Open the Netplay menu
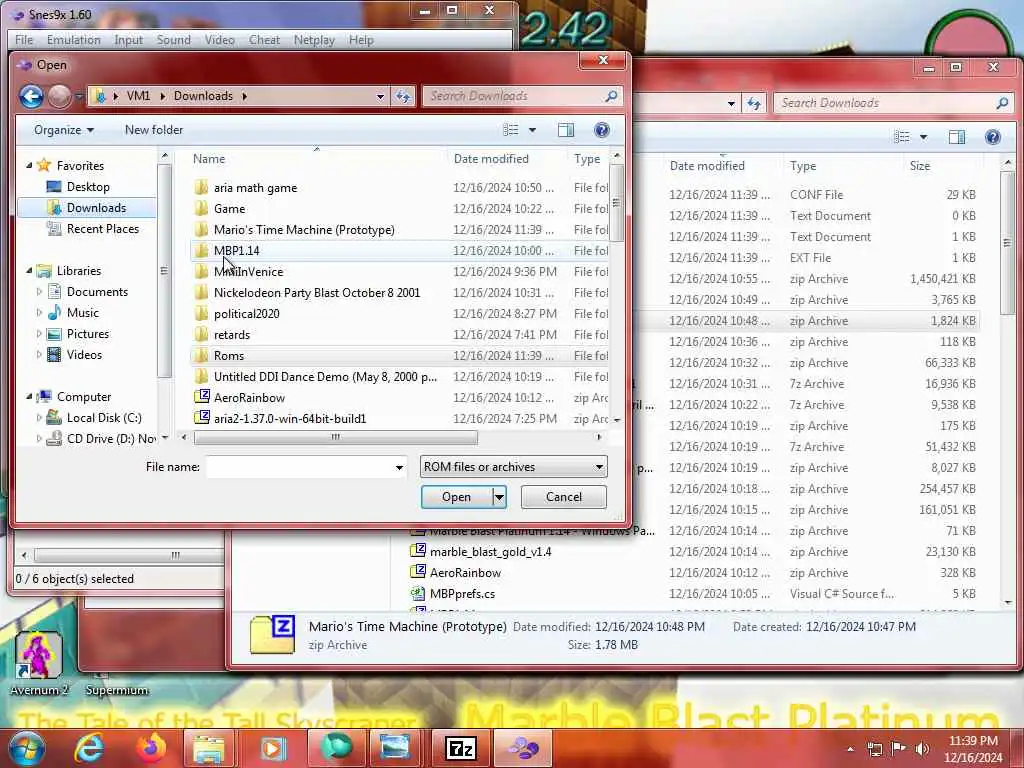This screenshot has height=768, width=1024. tap(314, 40)
